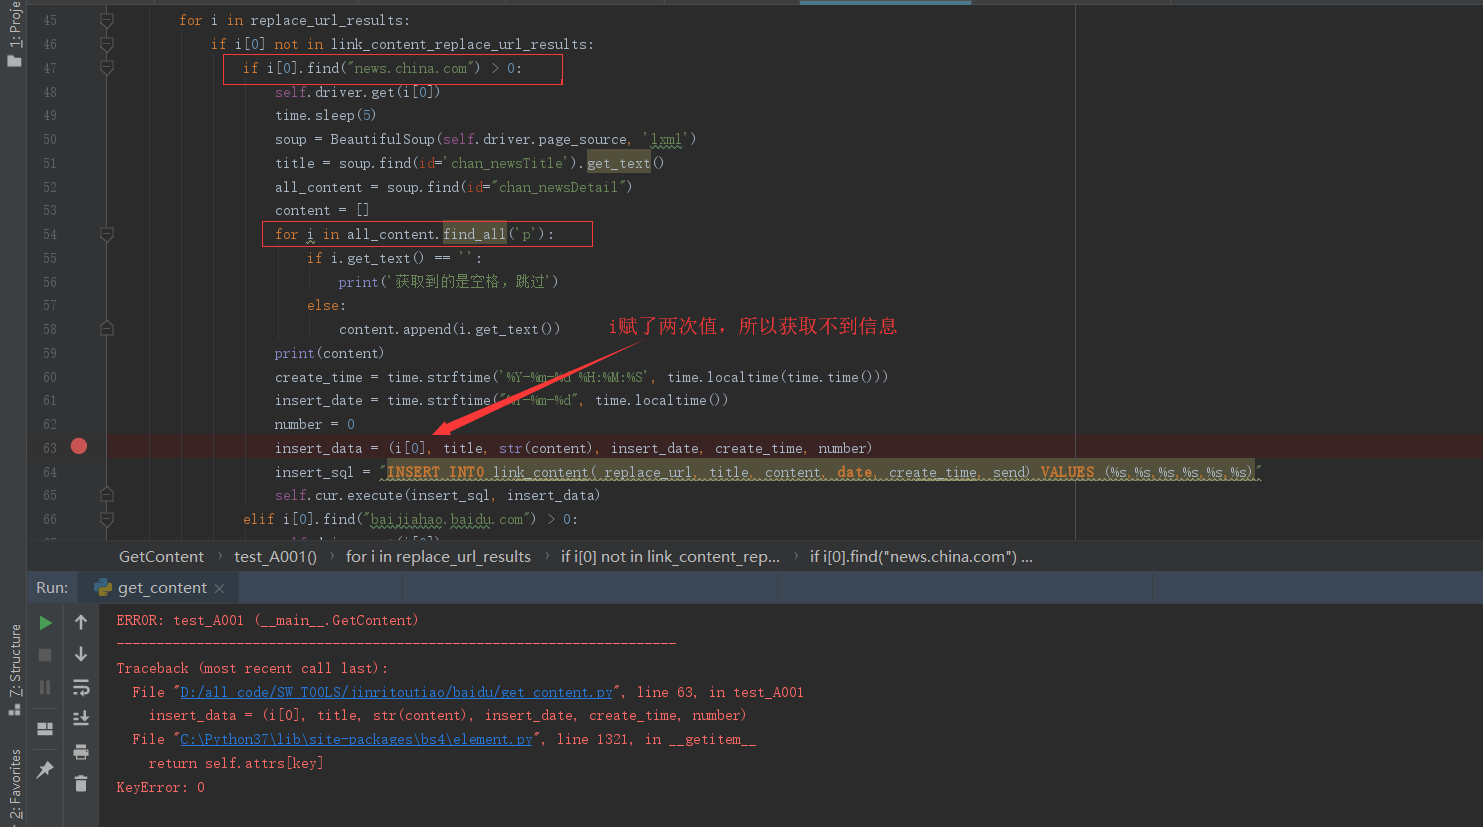This screenshot has height=827, width=1483.
Task: Click test_A001() in the breadcrumb bar
Action: point(274,556)
